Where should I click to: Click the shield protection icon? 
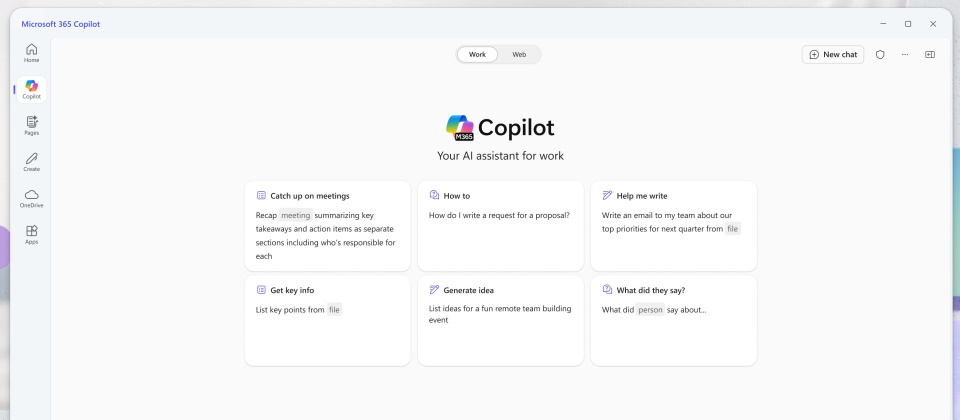click(880, 54)
